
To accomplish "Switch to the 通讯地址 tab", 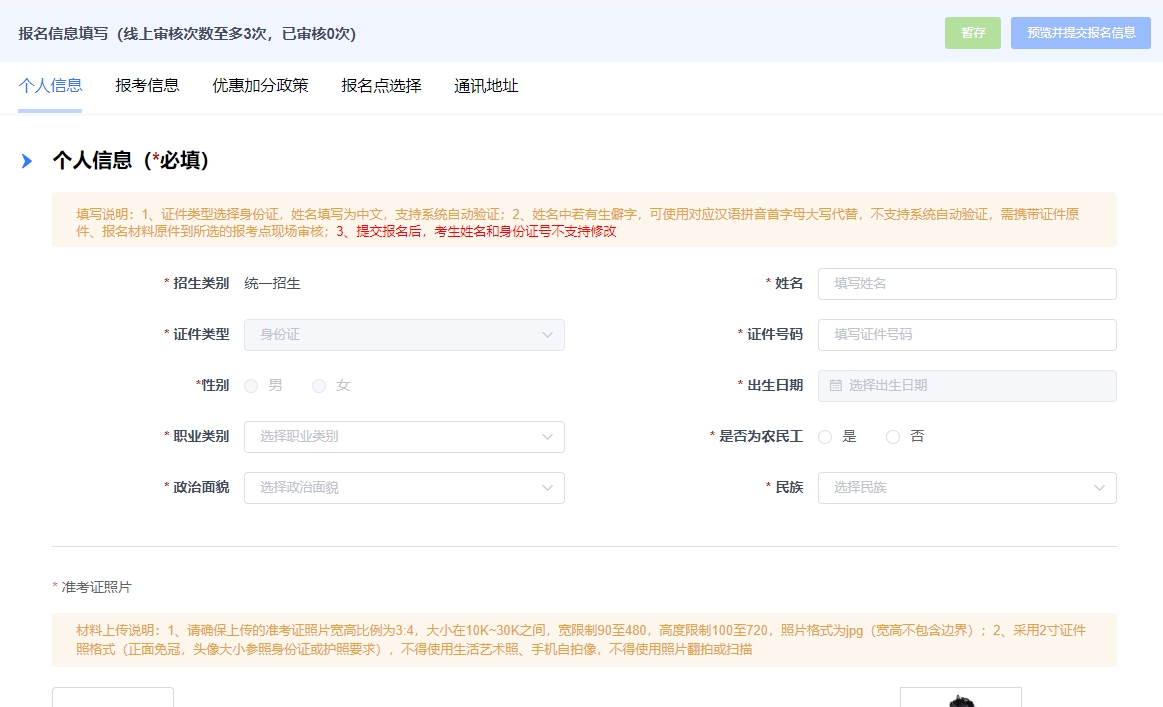I will pos(486,86).
